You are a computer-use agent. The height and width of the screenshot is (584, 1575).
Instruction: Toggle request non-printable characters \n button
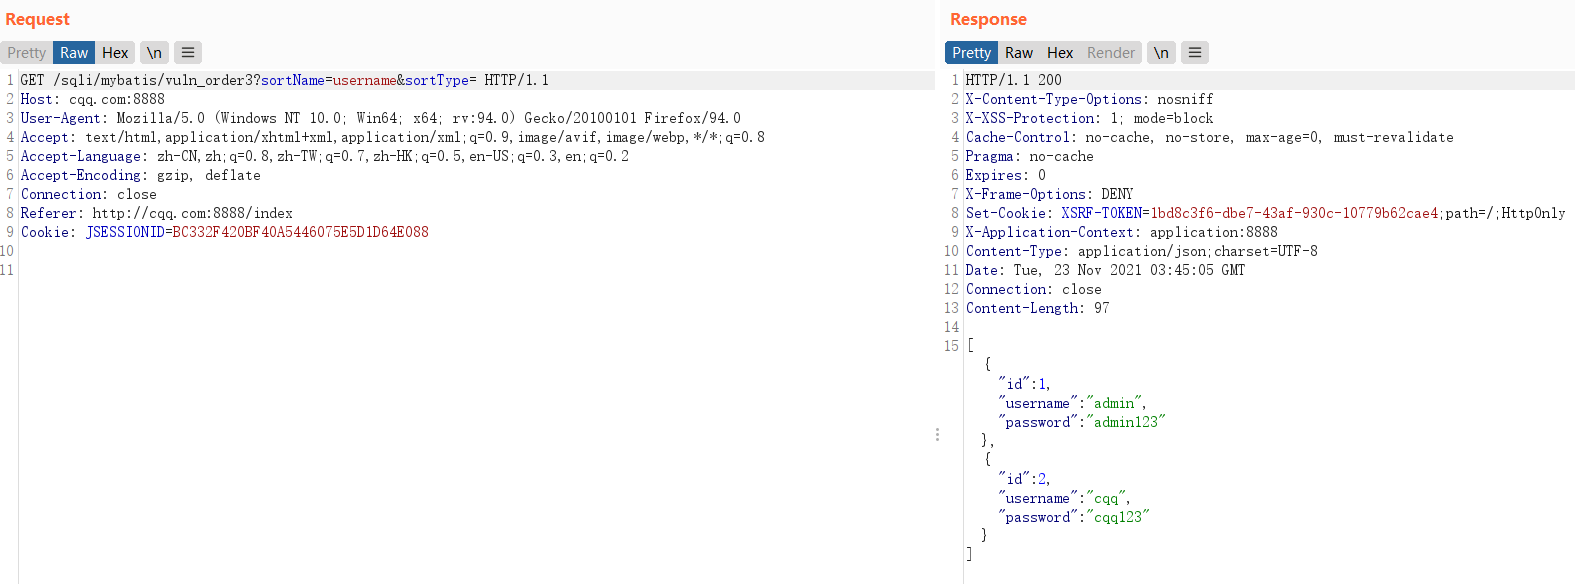pyautogui.click(x=154, y=53)
